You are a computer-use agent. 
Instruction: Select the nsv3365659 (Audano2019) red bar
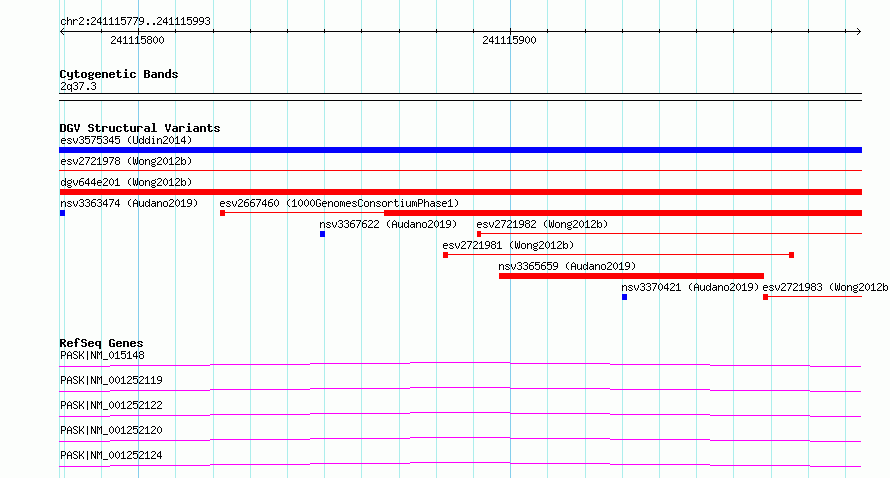point(631,276)
